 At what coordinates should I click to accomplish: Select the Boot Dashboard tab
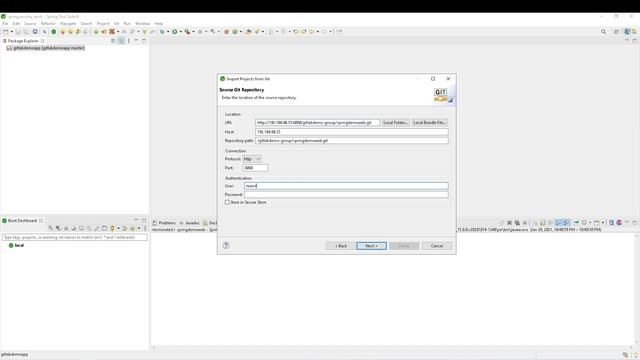point(22,220)
